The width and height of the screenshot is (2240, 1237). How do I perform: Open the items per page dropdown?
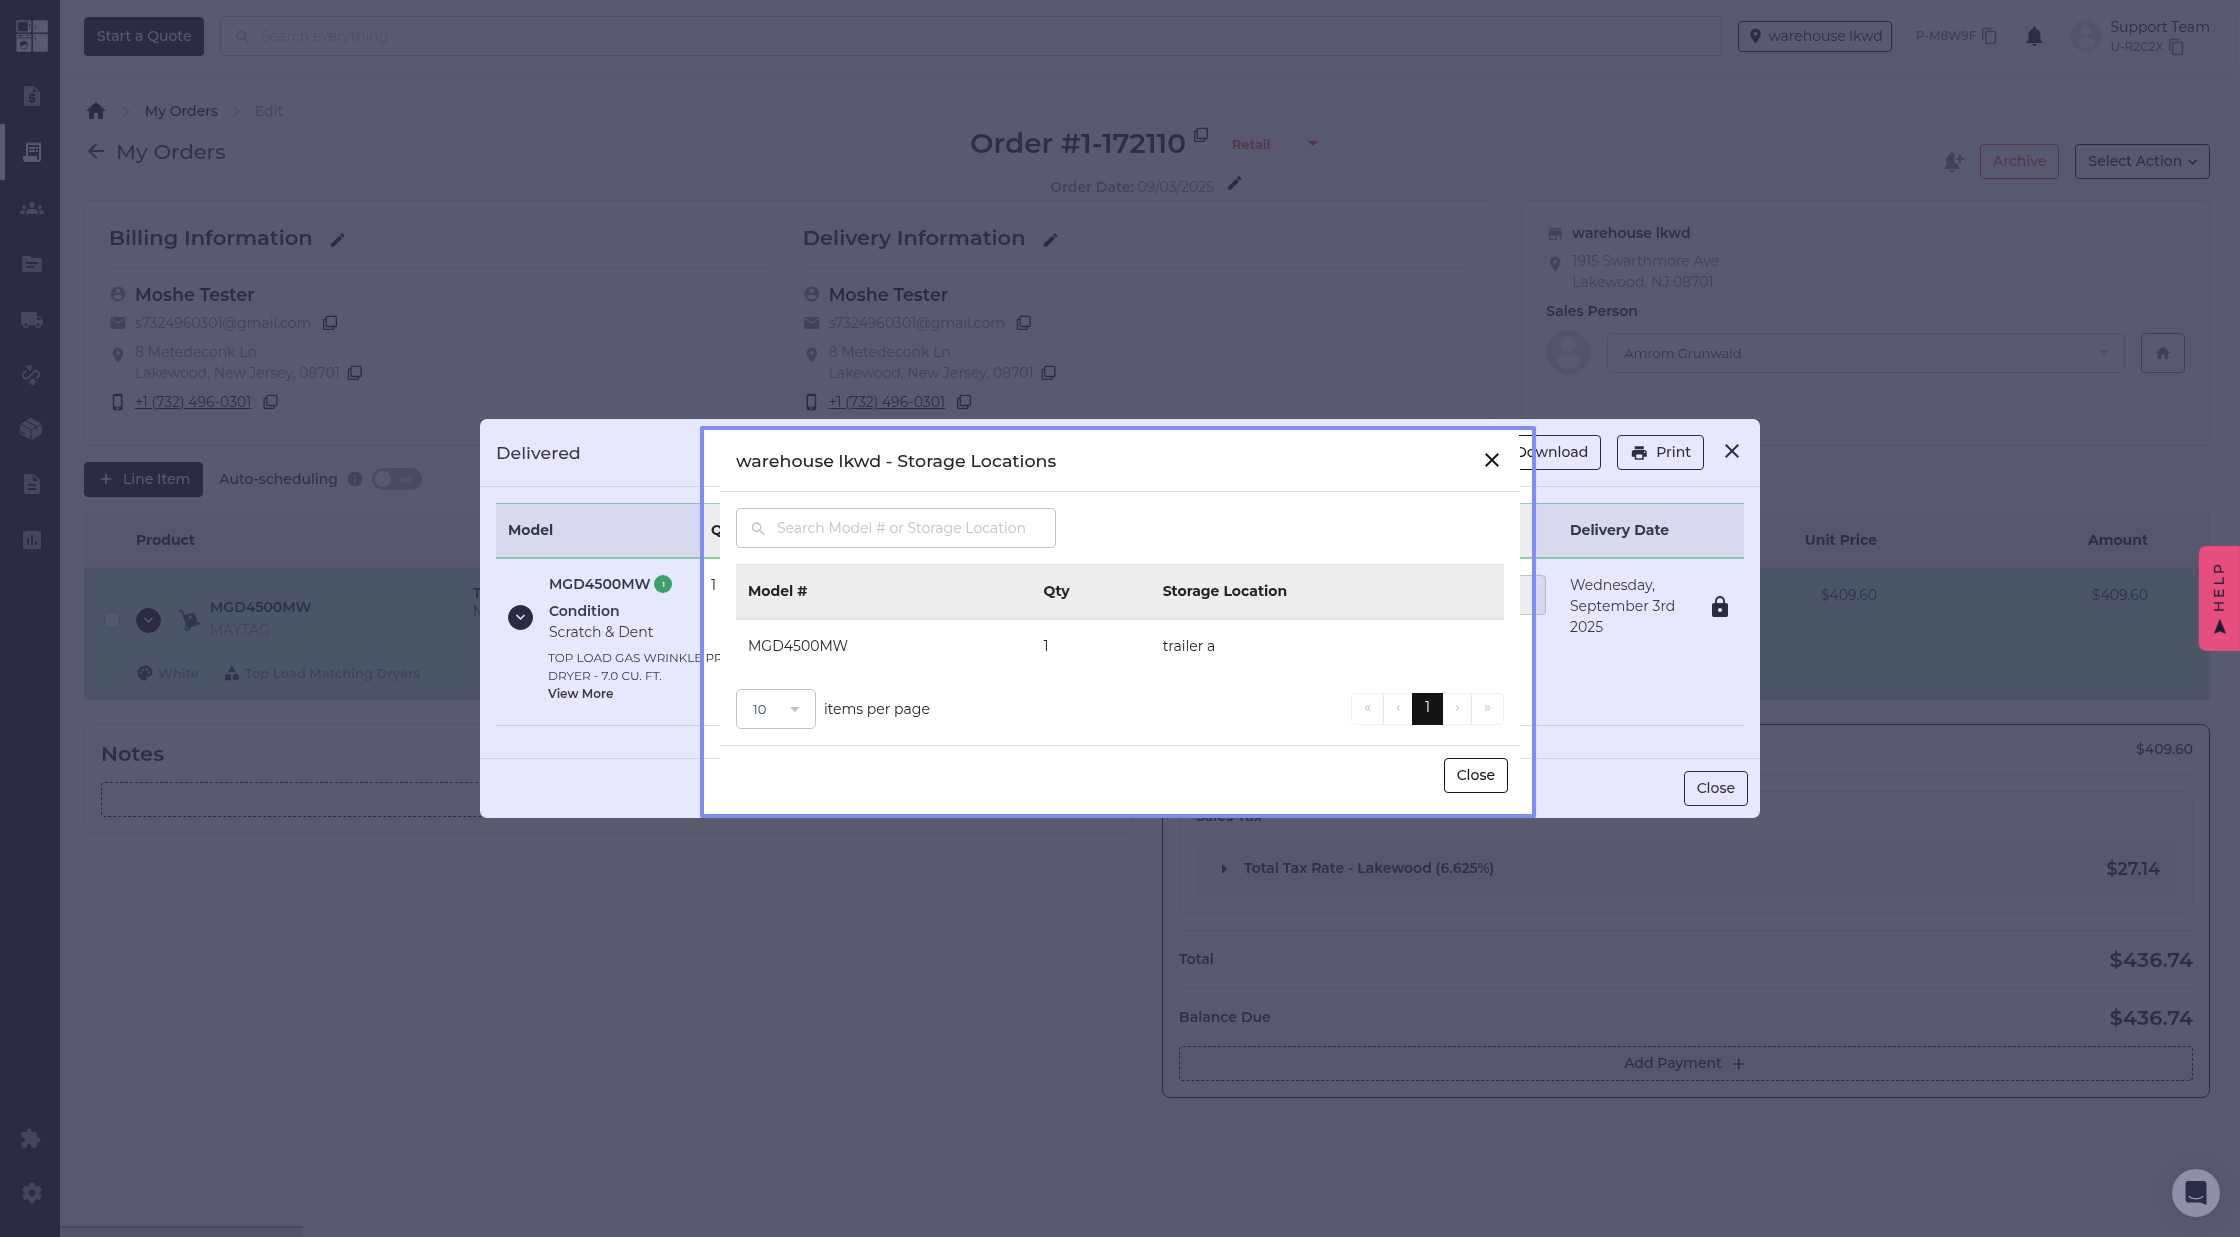pyautogui.click(x=775, y=709)
